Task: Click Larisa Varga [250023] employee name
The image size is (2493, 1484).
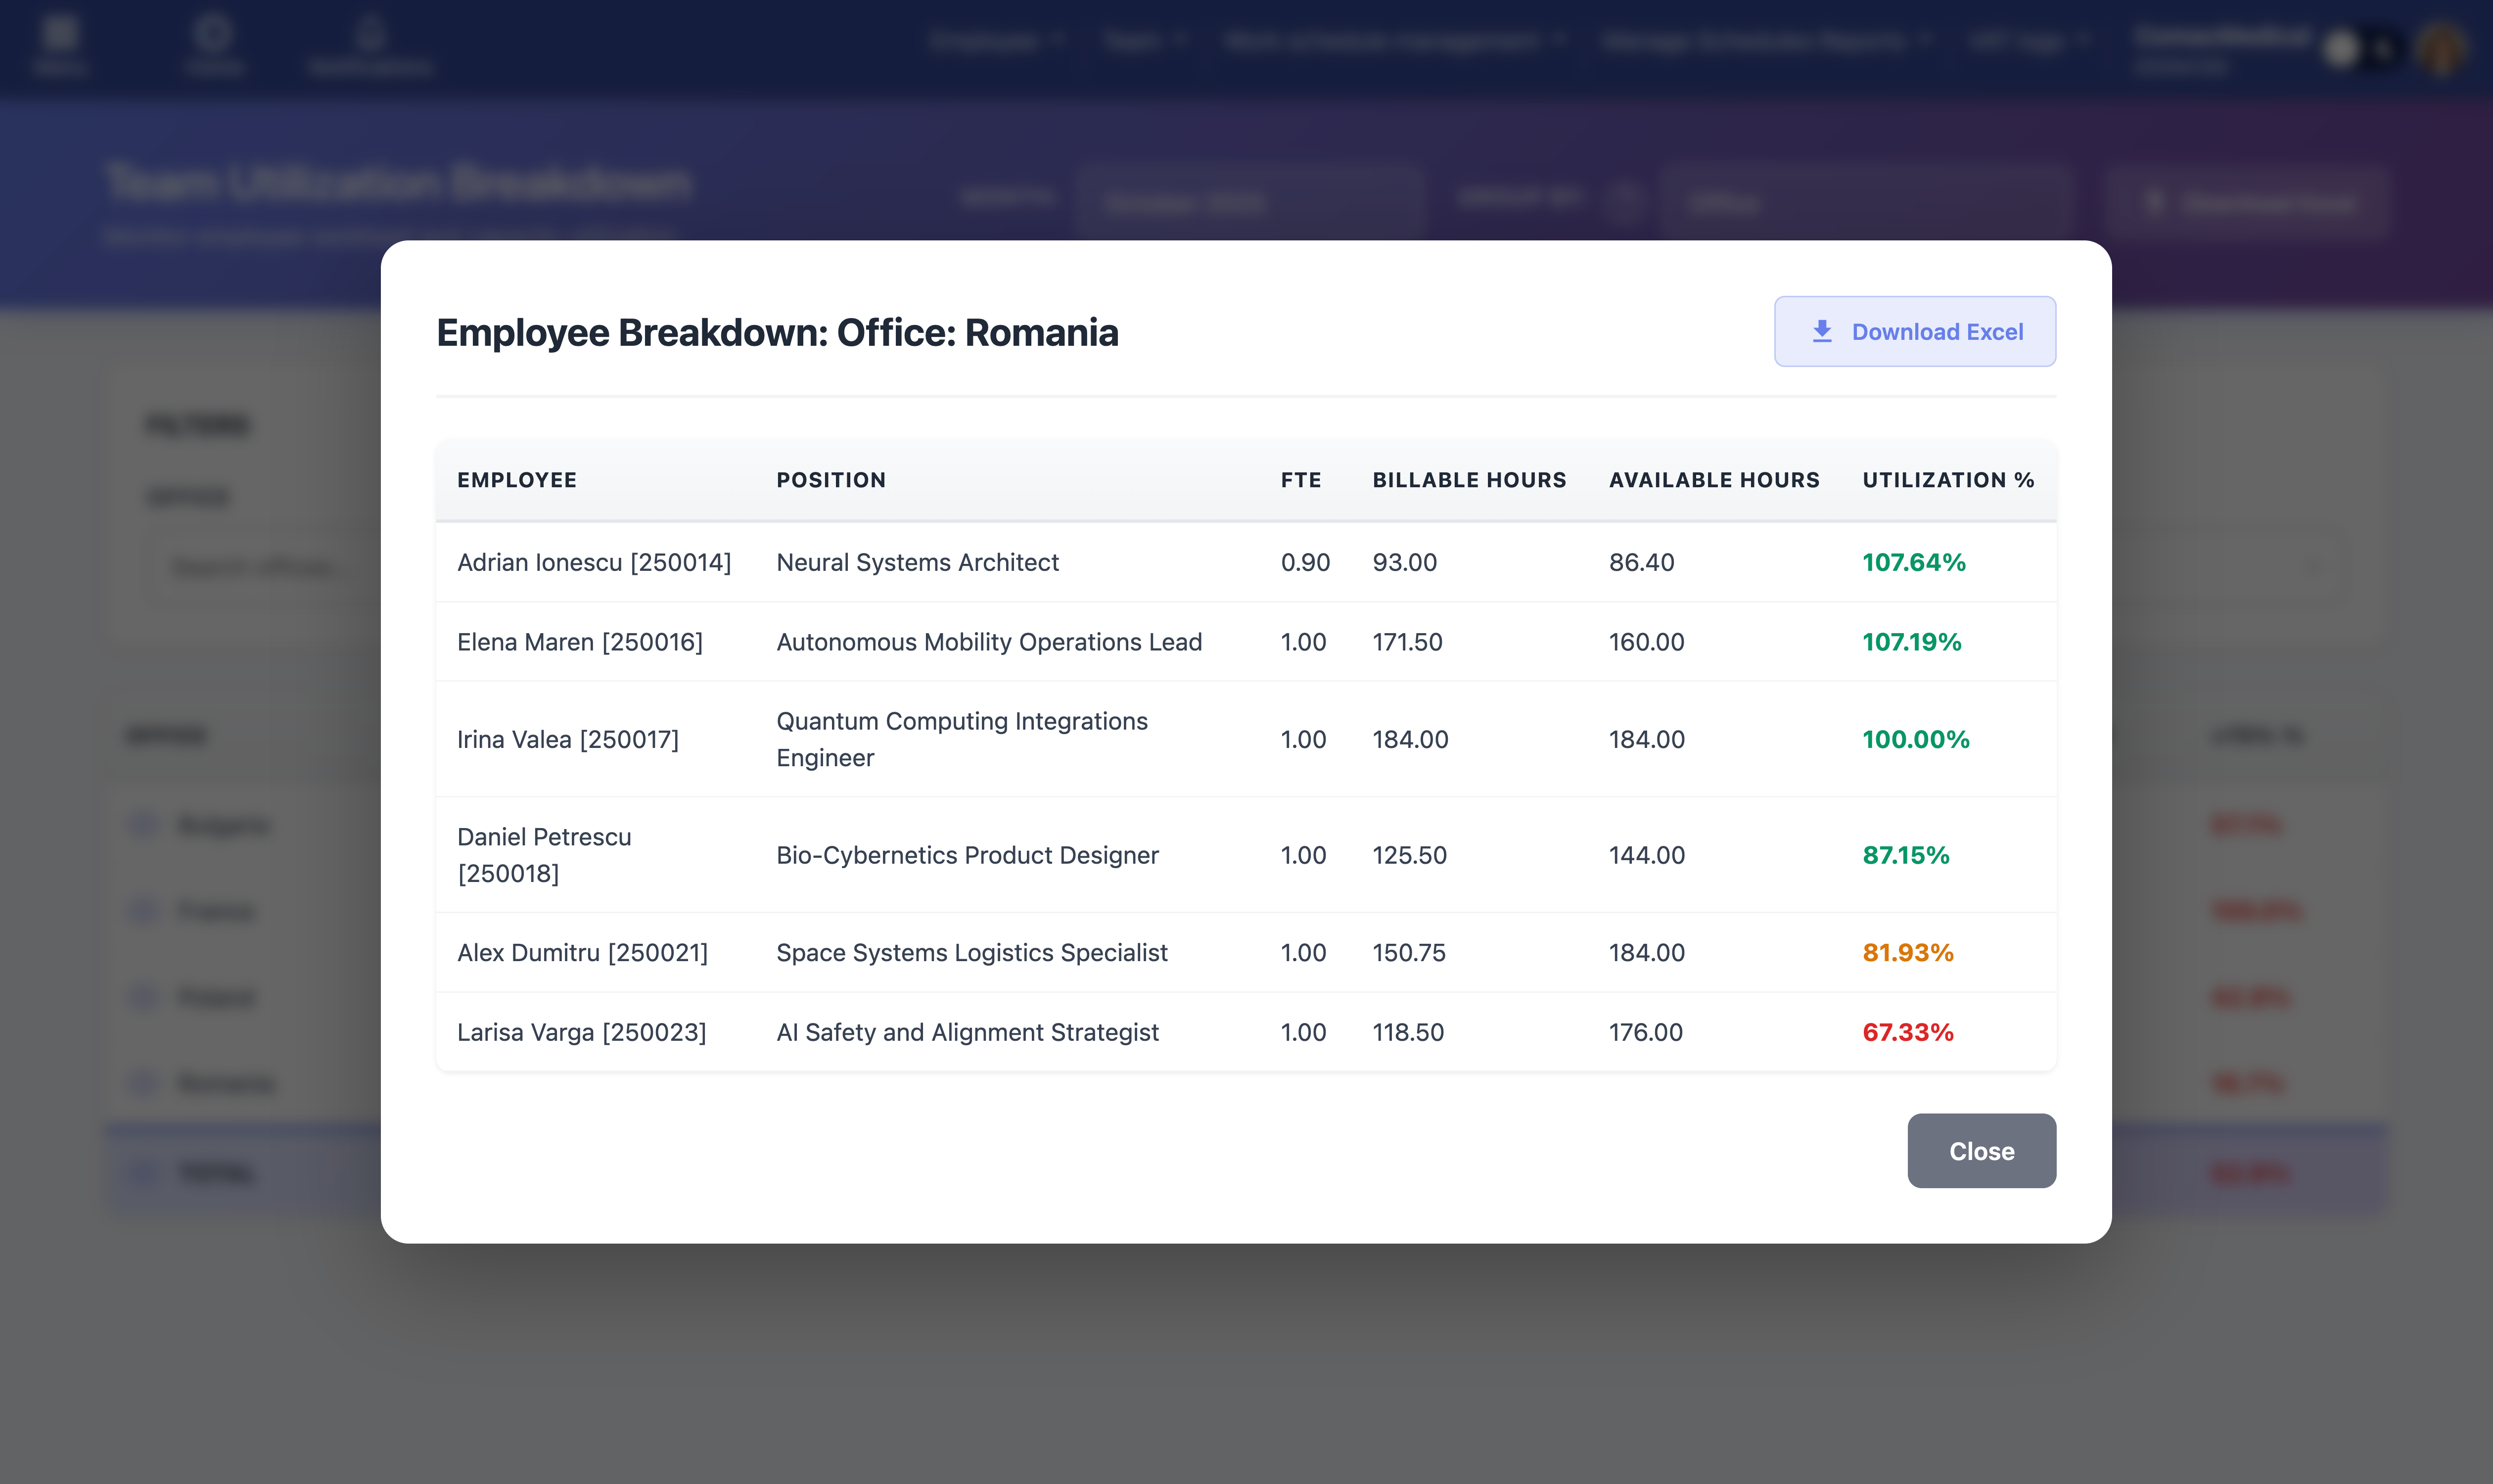Action: click(x=582, y=1032)
